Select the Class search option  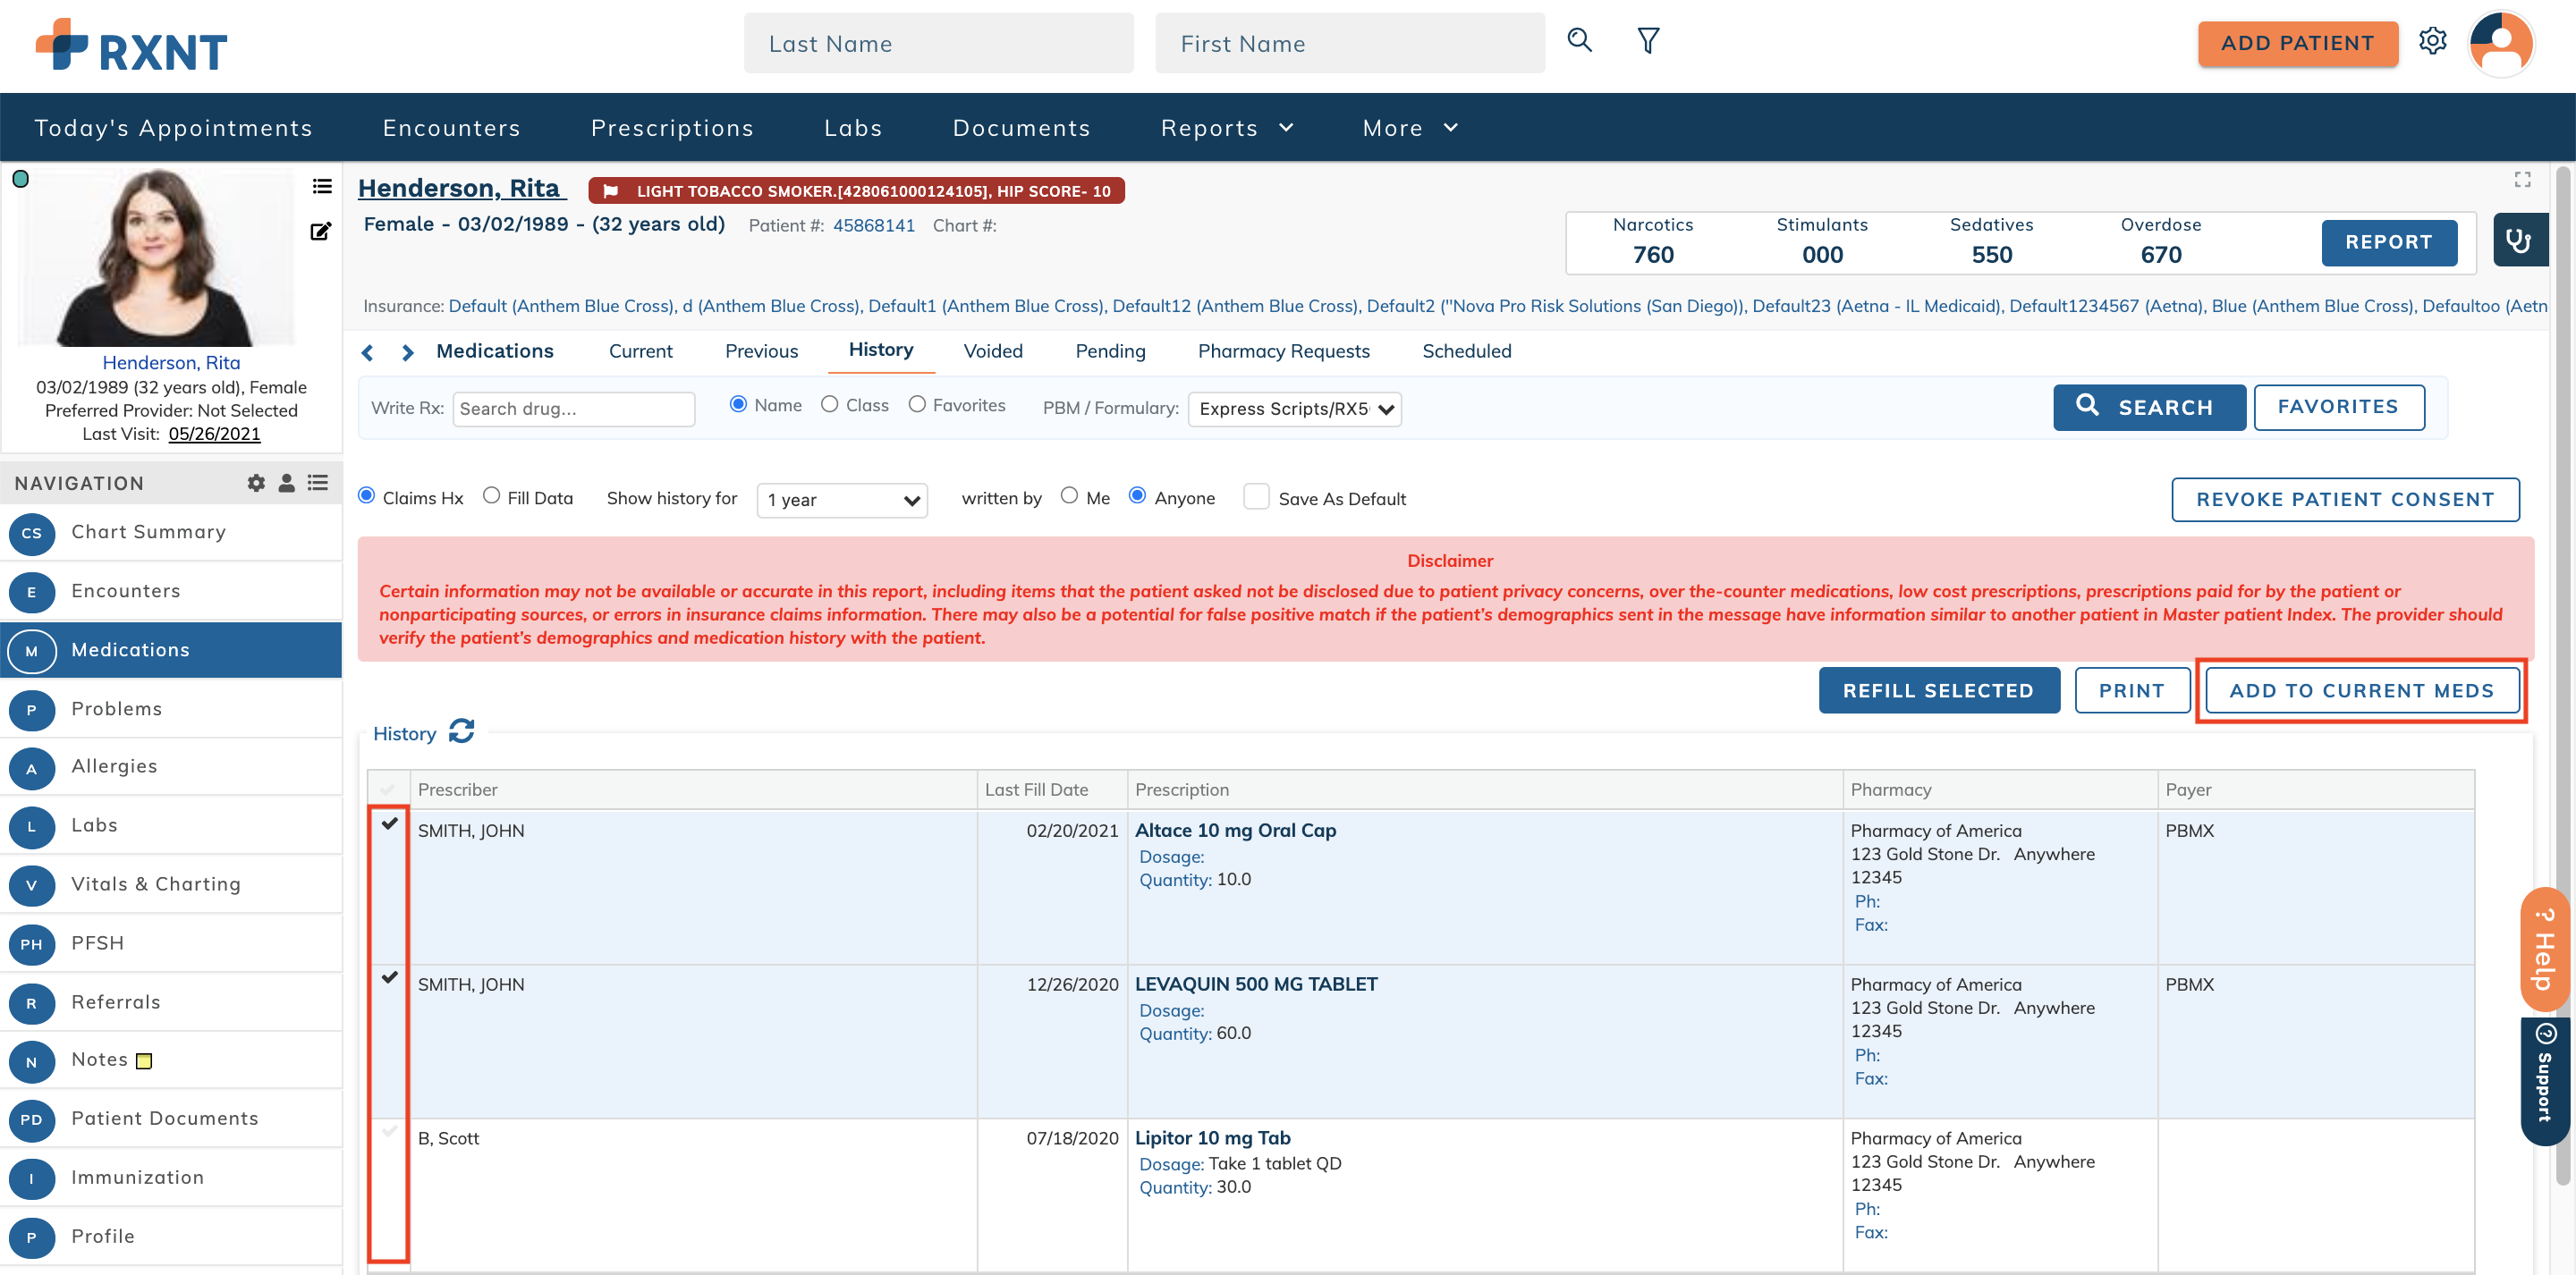(x=830, y=404)
